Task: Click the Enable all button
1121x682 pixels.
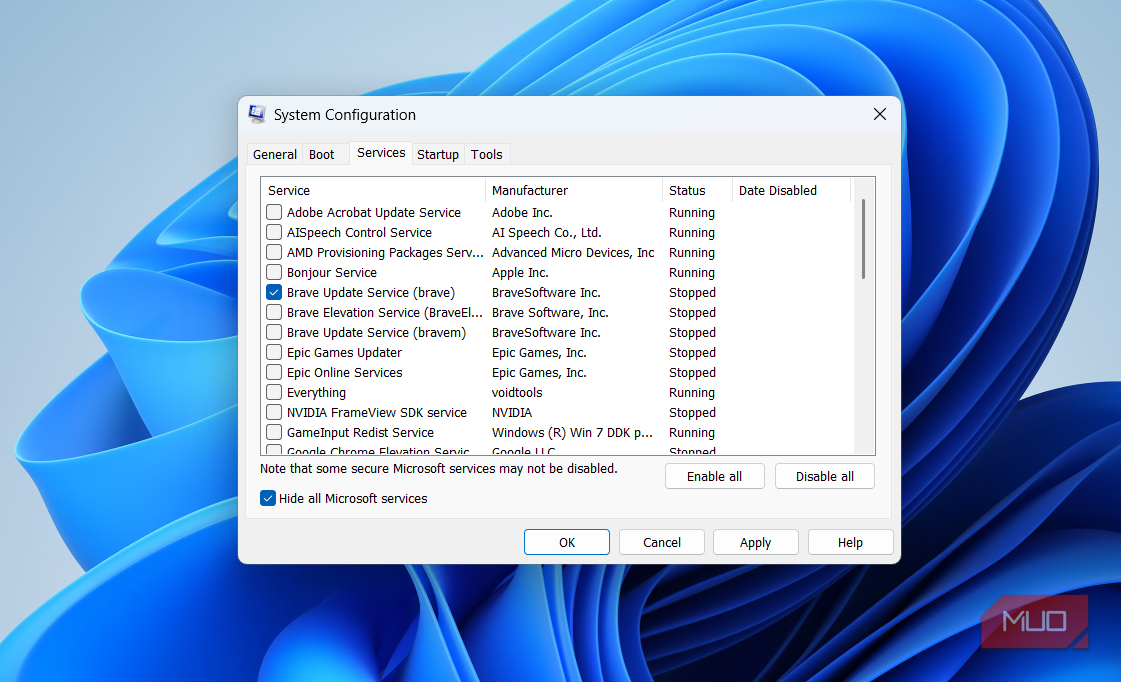Action: [x=714, y=477]
